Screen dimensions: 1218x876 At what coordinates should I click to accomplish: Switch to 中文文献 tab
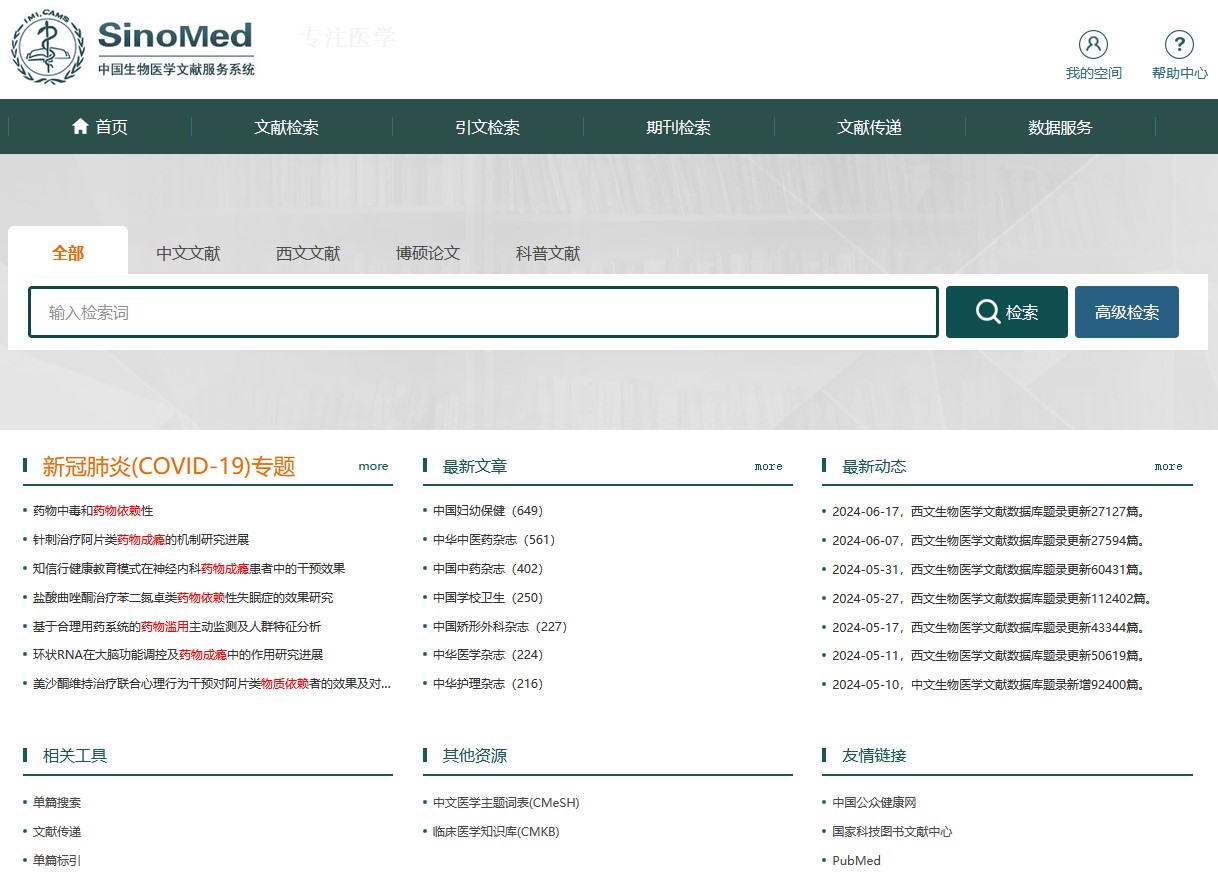[188, 253]
